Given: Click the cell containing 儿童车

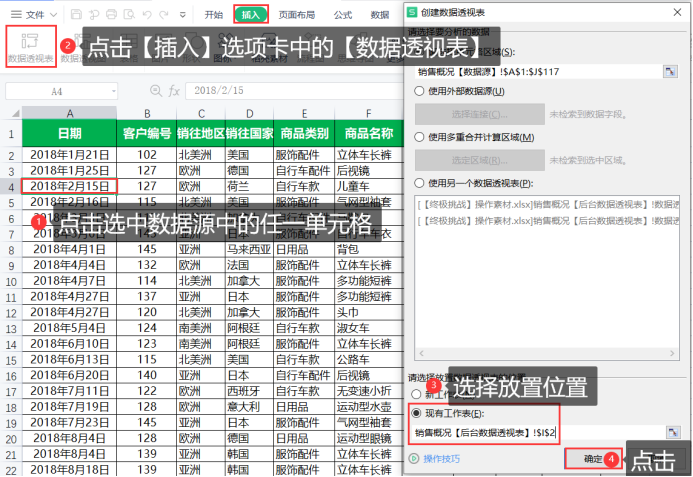Looking at the screenshot, I should coord(369,186).
